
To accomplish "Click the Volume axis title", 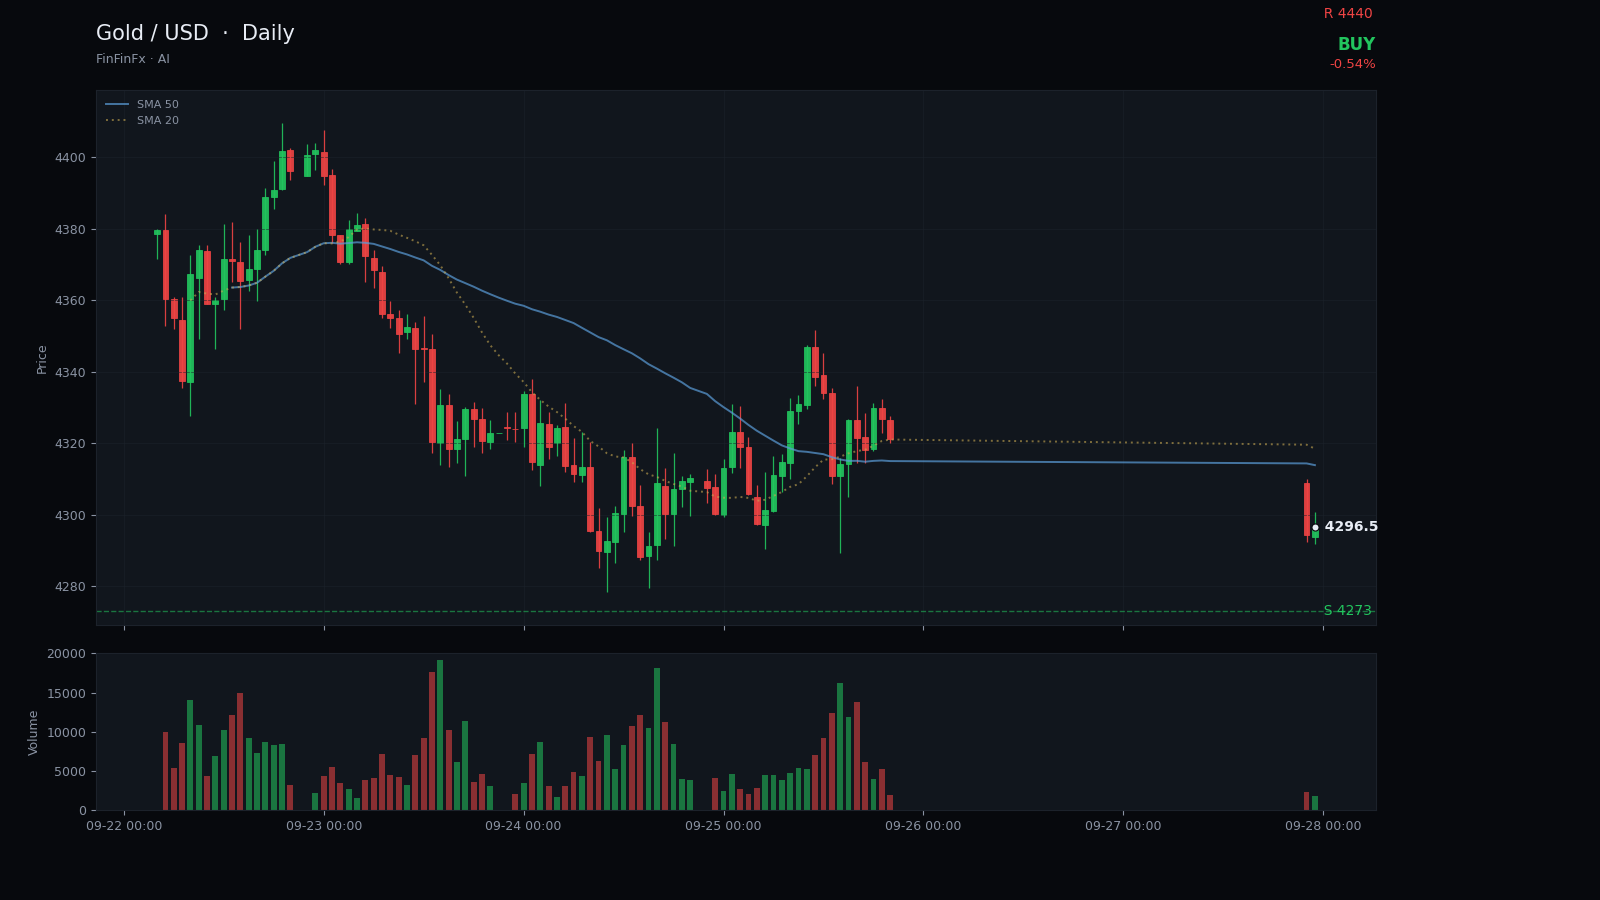I will click(x=33, y=732).
